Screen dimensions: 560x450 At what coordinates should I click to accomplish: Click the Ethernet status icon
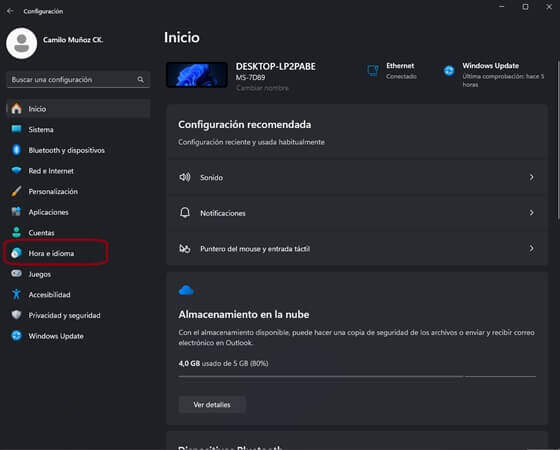pos(373,70)
